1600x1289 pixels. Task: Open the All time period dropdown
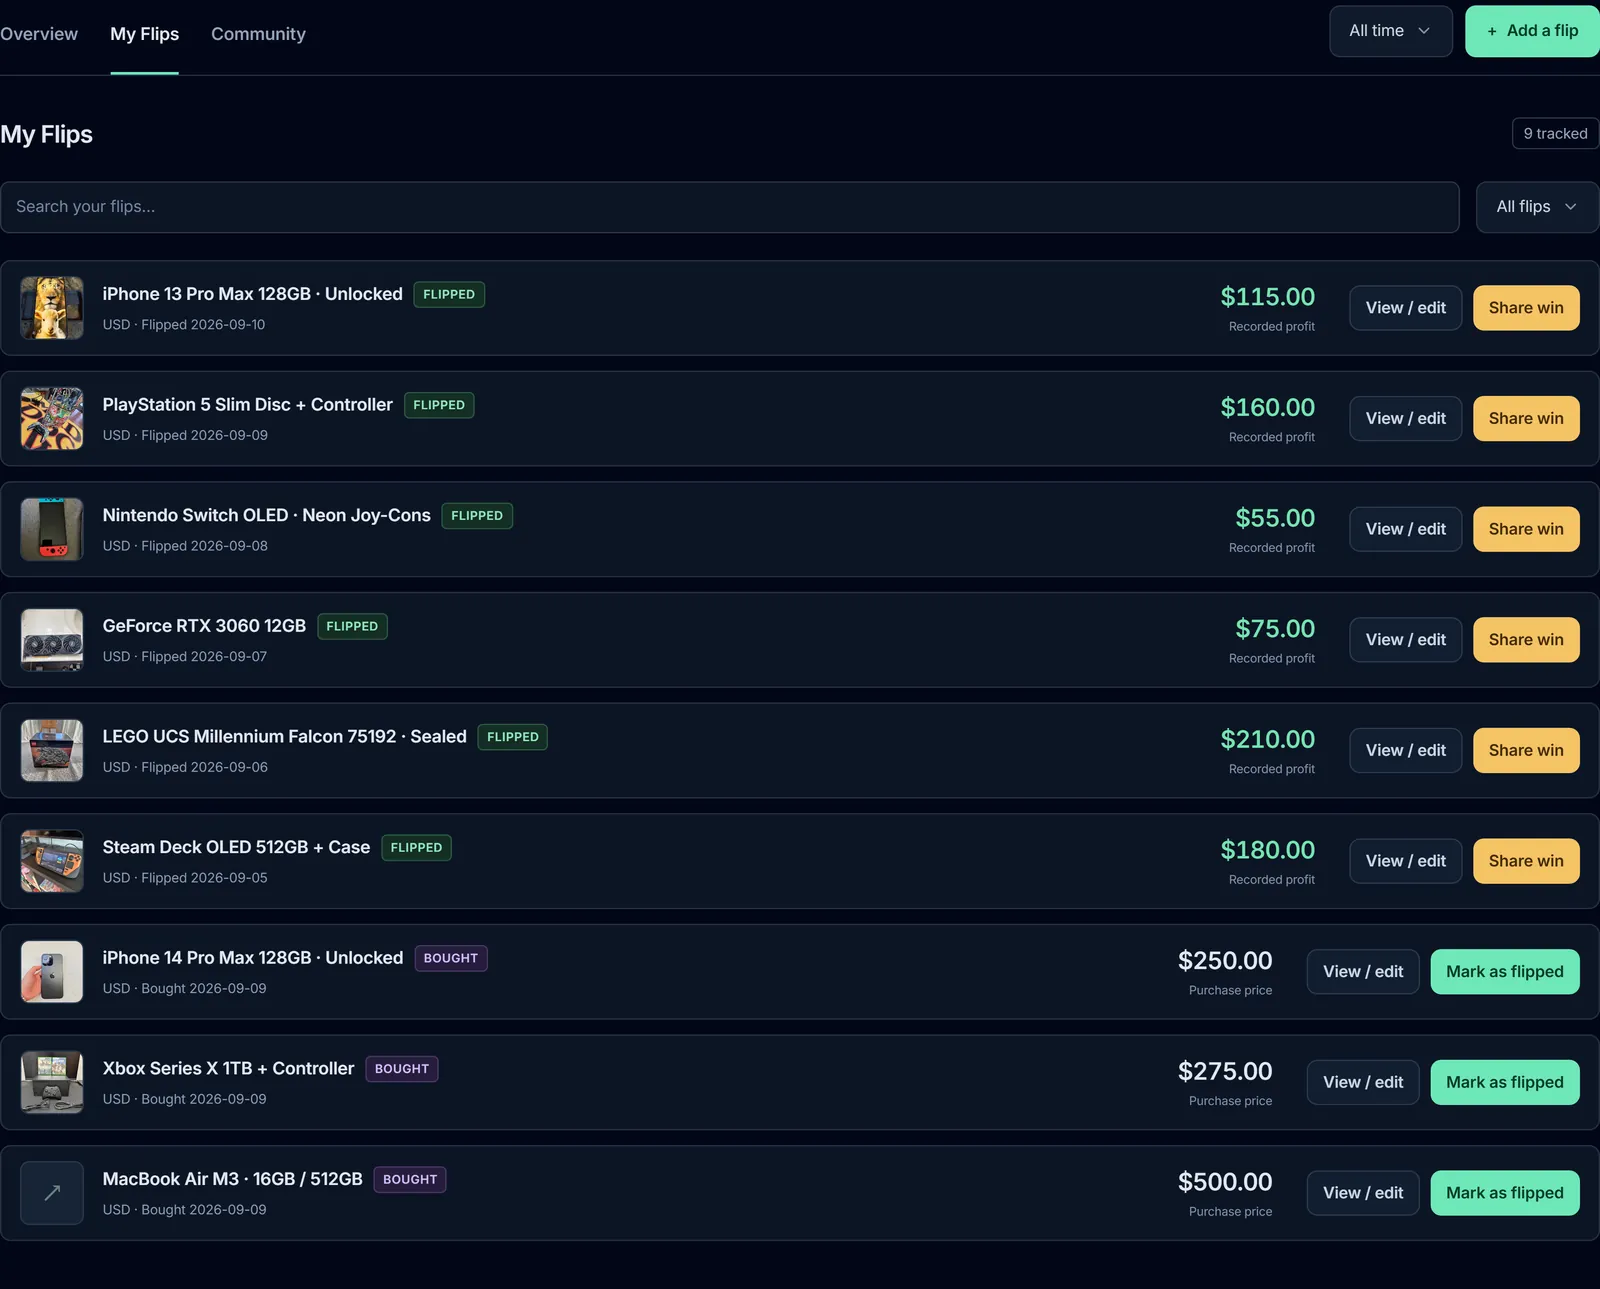1390,31
